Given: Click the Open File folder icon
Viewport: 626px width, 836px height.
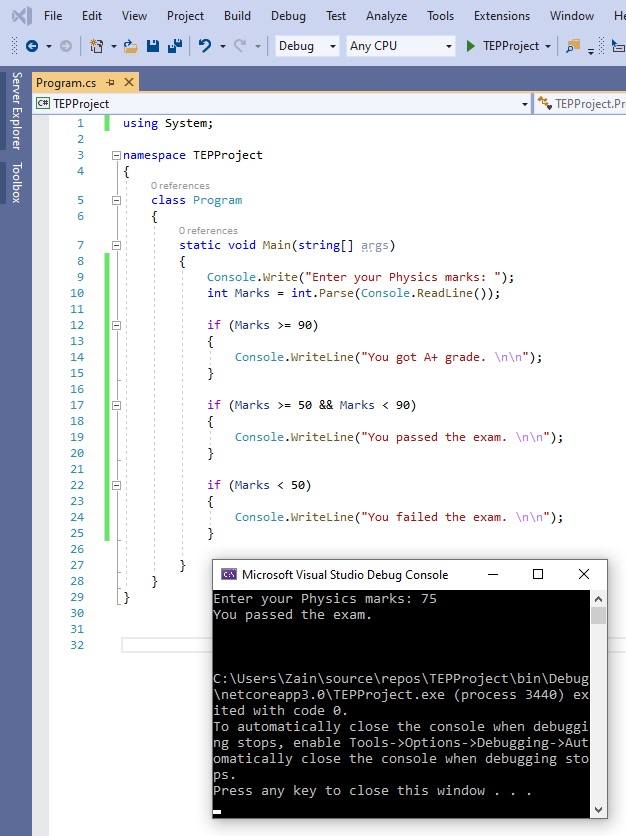Looking at the screenshot, I should [131, 46].
